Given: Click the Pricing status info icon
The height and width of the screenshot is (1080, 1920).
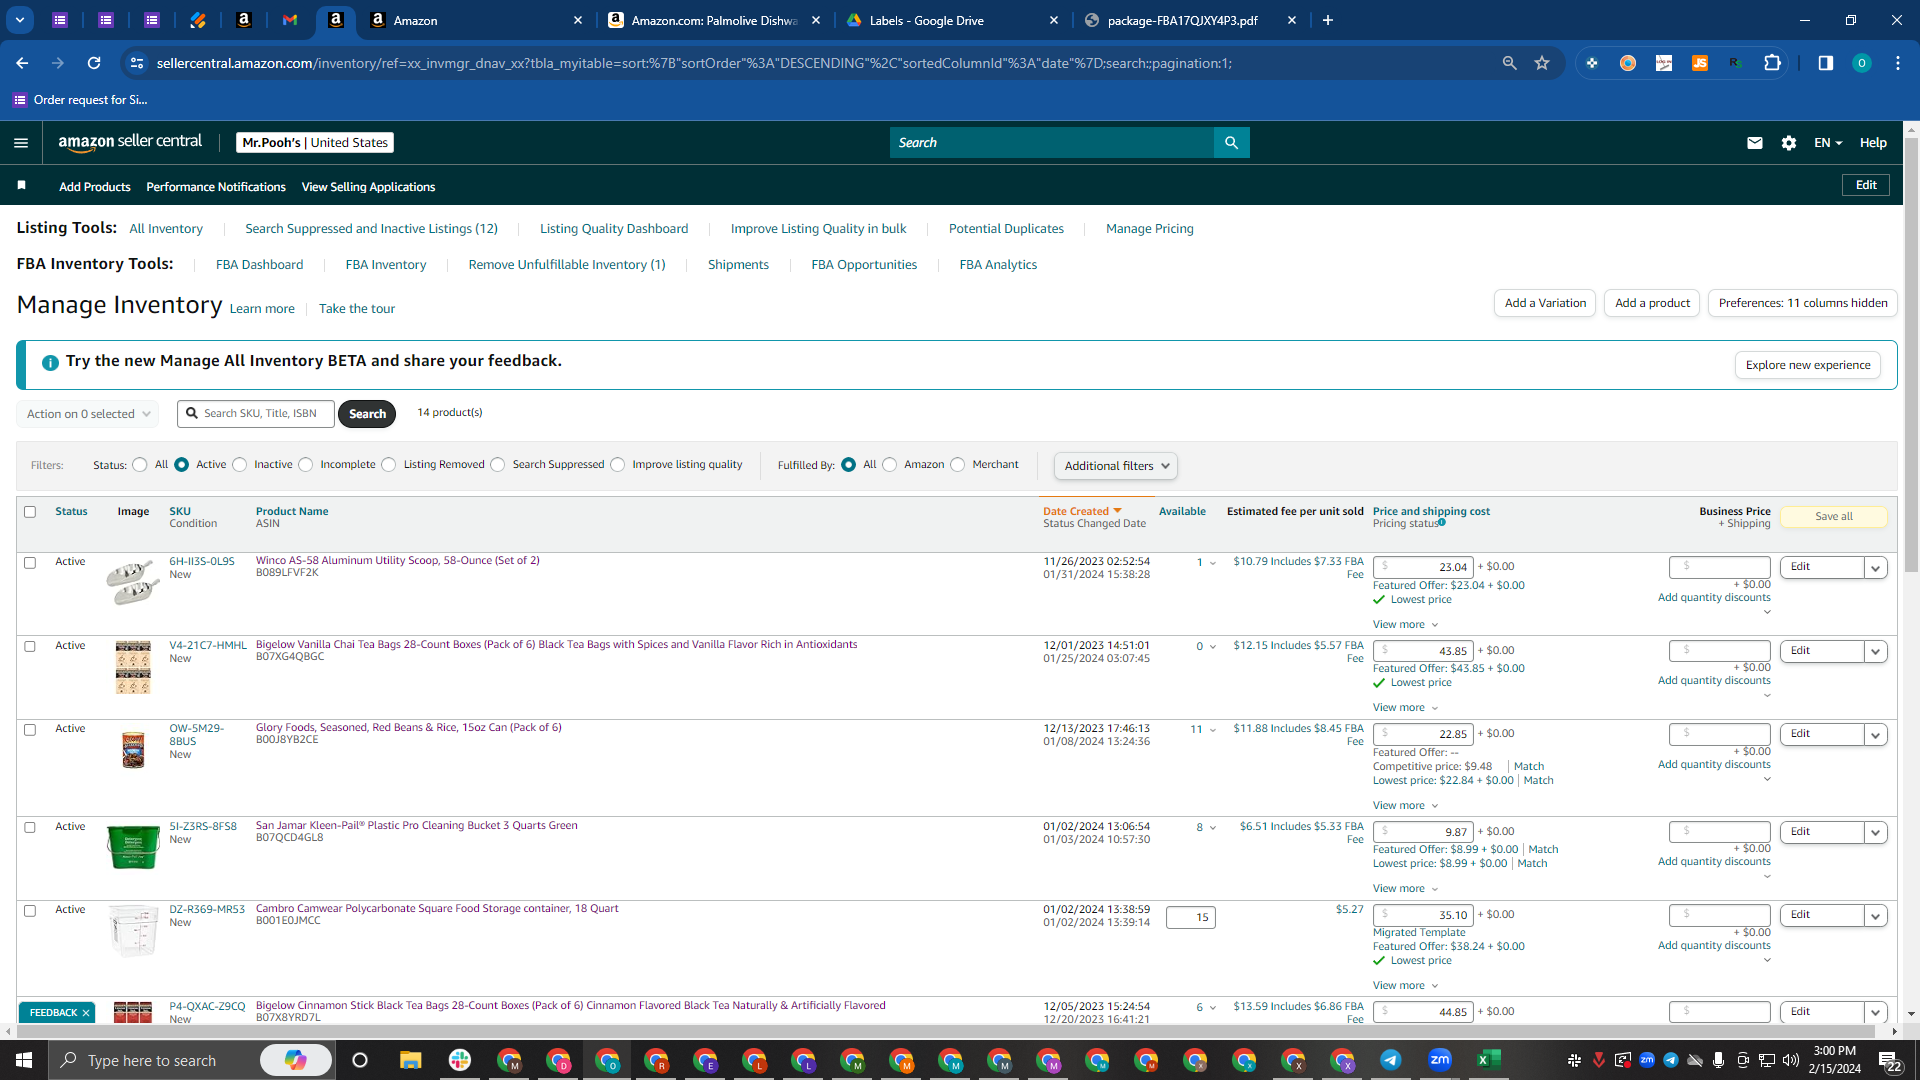Looking at the screenshot, I should (x=1442, y=522).
